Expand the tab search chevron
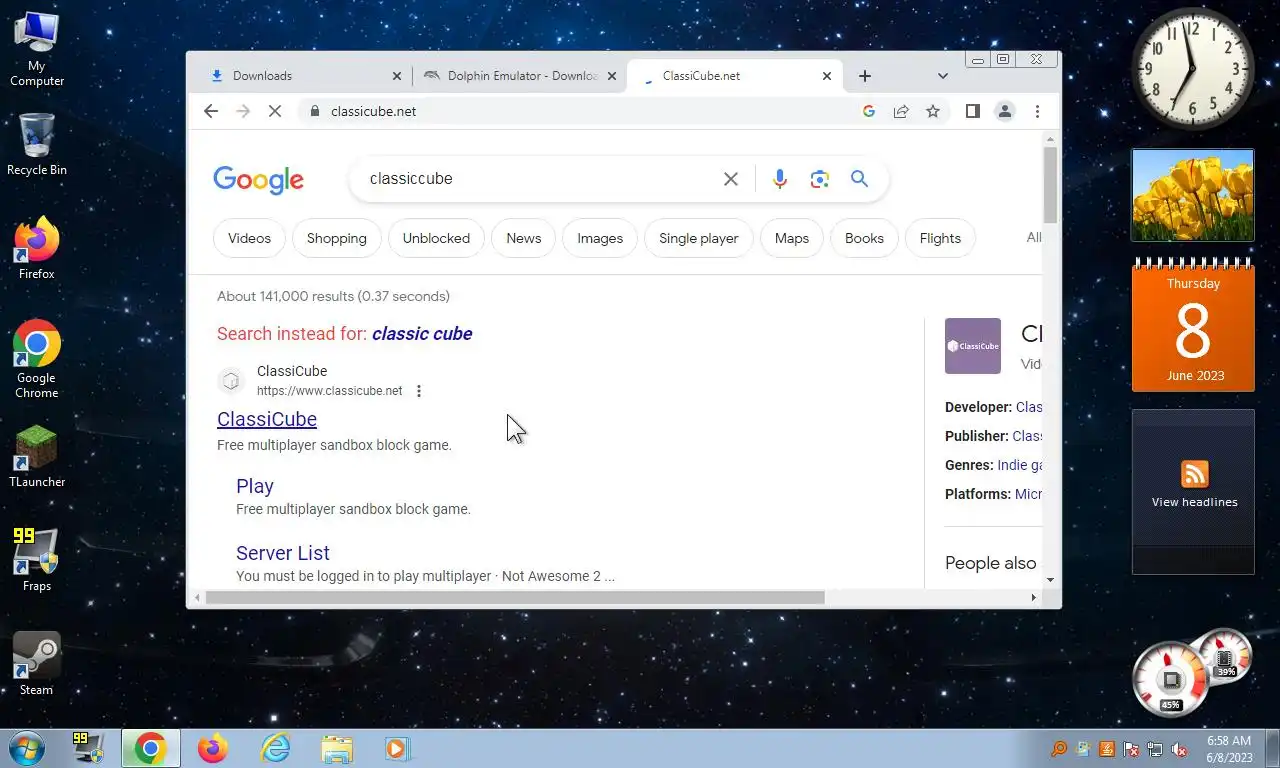Screen dimensions: 1280x768 pos(942,76)
